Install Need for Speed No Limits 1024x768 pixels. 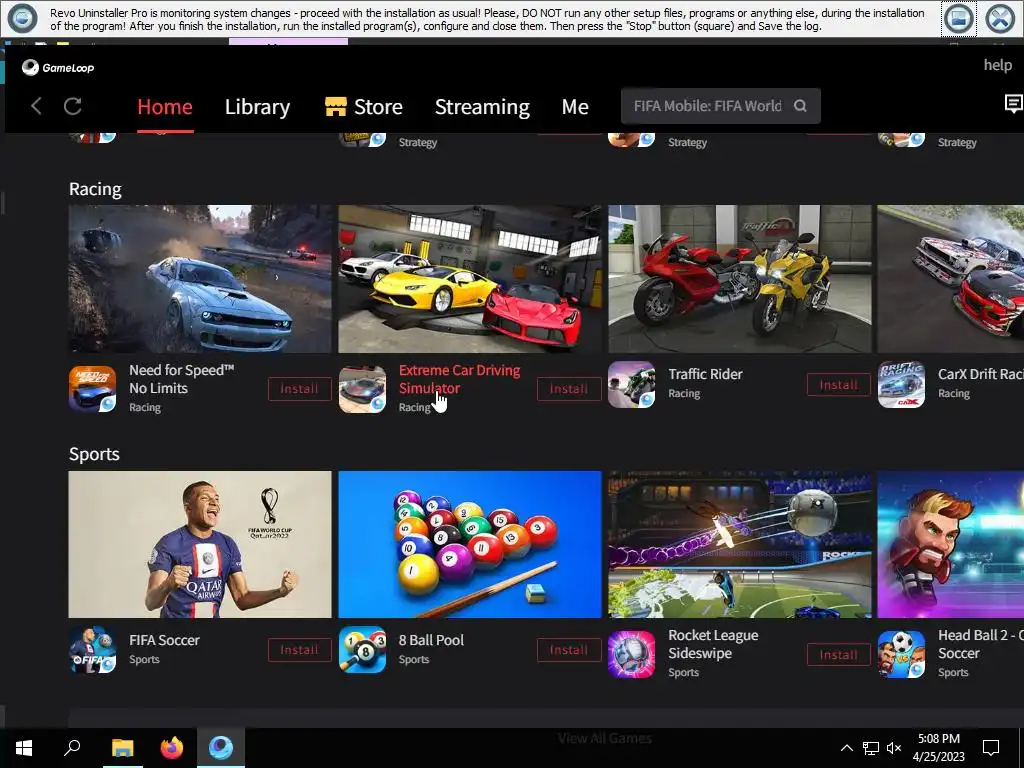pyautogui.click(x=300, y=389)
